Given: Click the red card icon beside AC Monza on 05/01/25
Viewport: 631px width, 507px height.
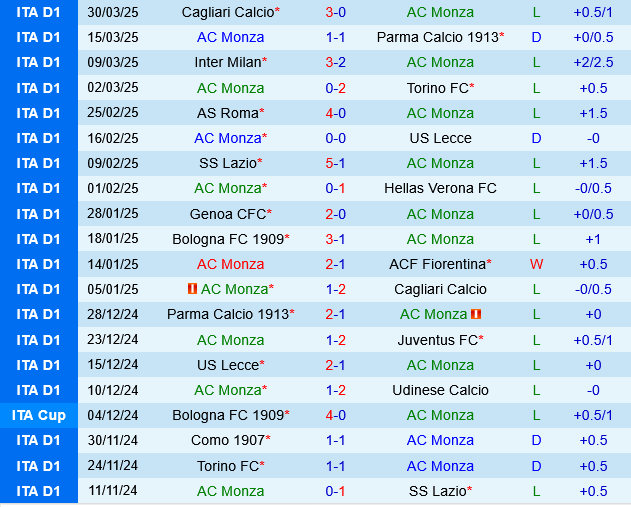Looking at the screenshot, I should click(192, 289).
